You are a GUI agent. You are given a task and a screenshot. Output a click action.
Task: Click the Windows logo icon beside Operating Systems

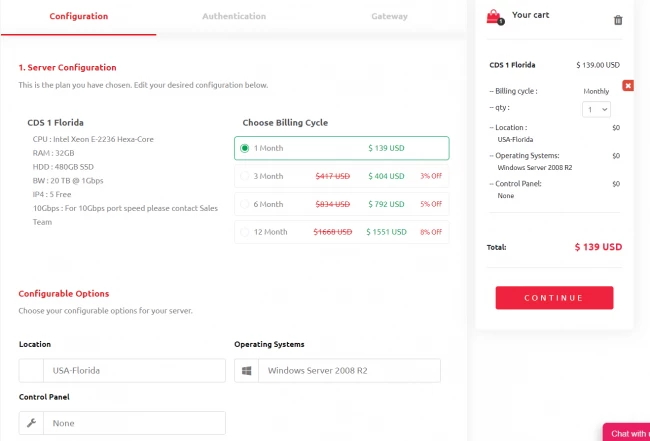[x=247, y=371]
